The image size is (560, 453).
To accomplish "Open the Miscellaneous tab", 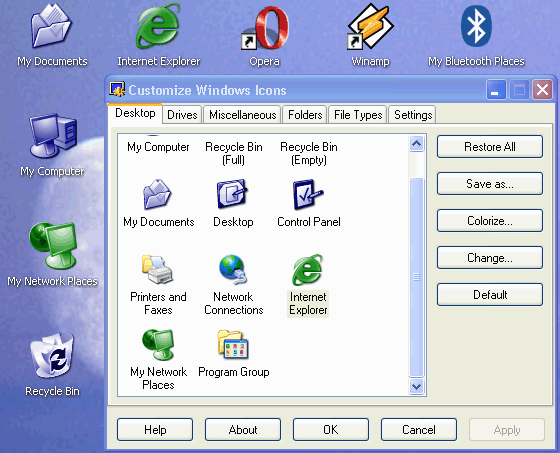I will tap(242, 115).
